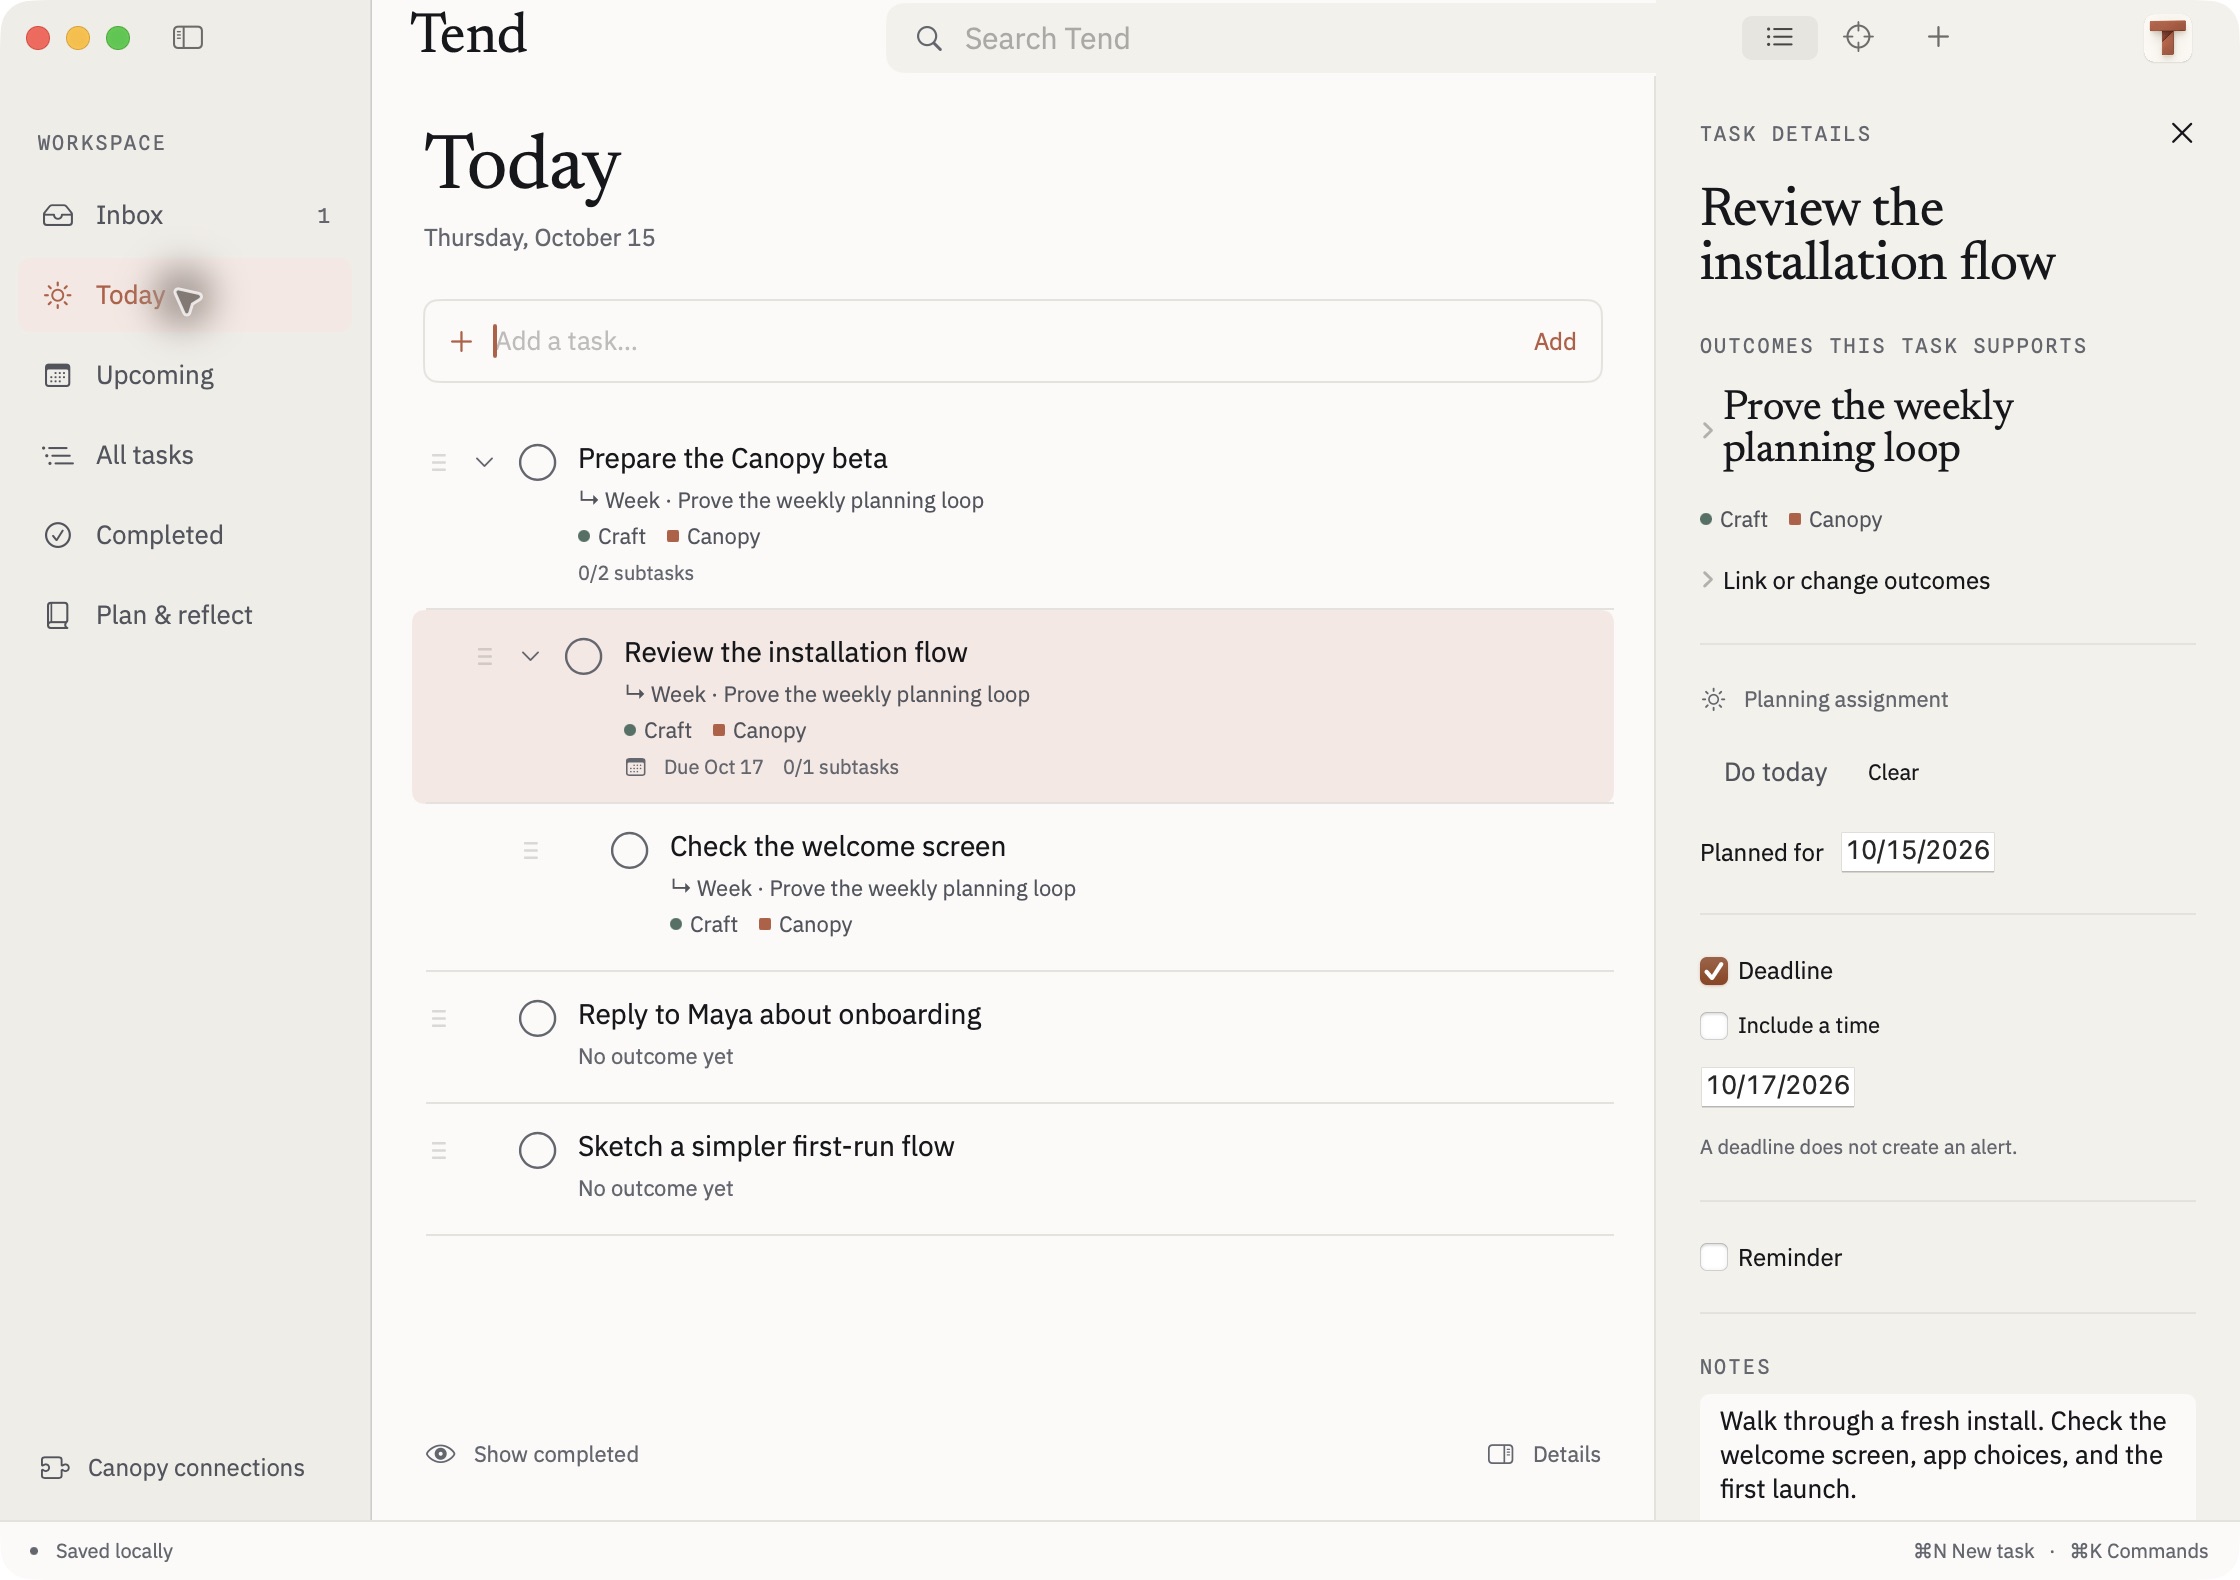
Task: Open the focus crosshair icon
Action: tap(1858, 38)
